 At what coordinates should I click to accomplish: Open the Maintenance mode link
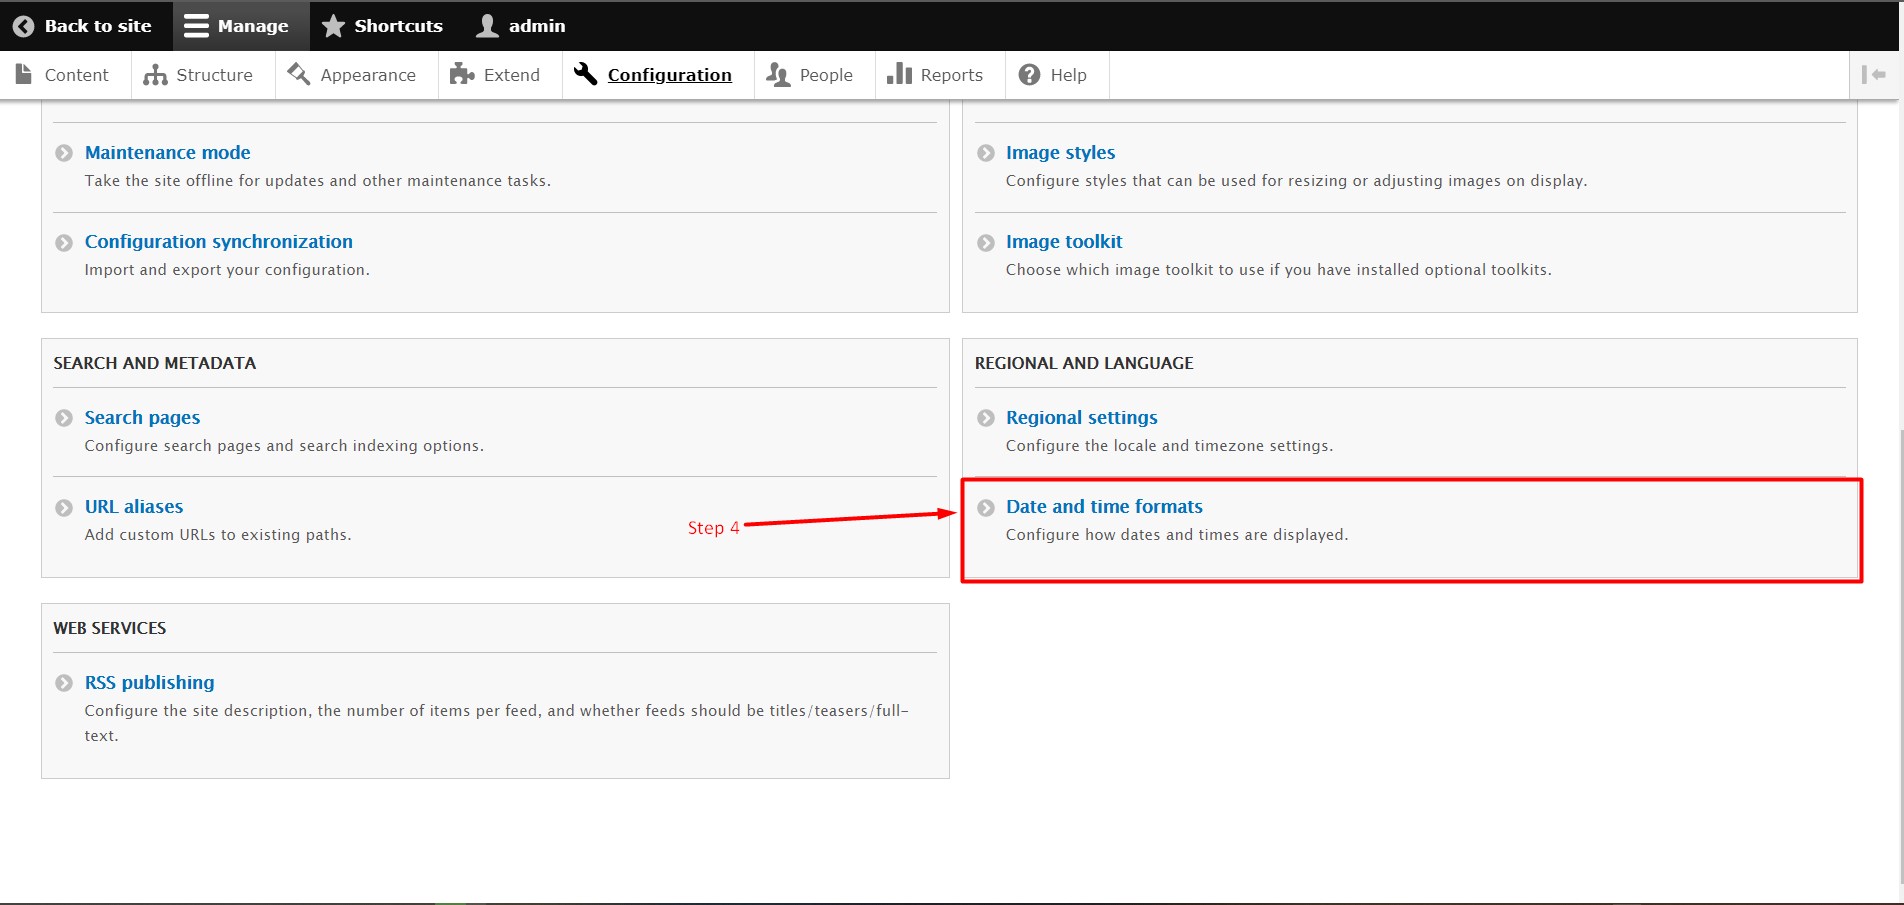pyautogui.click(x=168, y=152)
